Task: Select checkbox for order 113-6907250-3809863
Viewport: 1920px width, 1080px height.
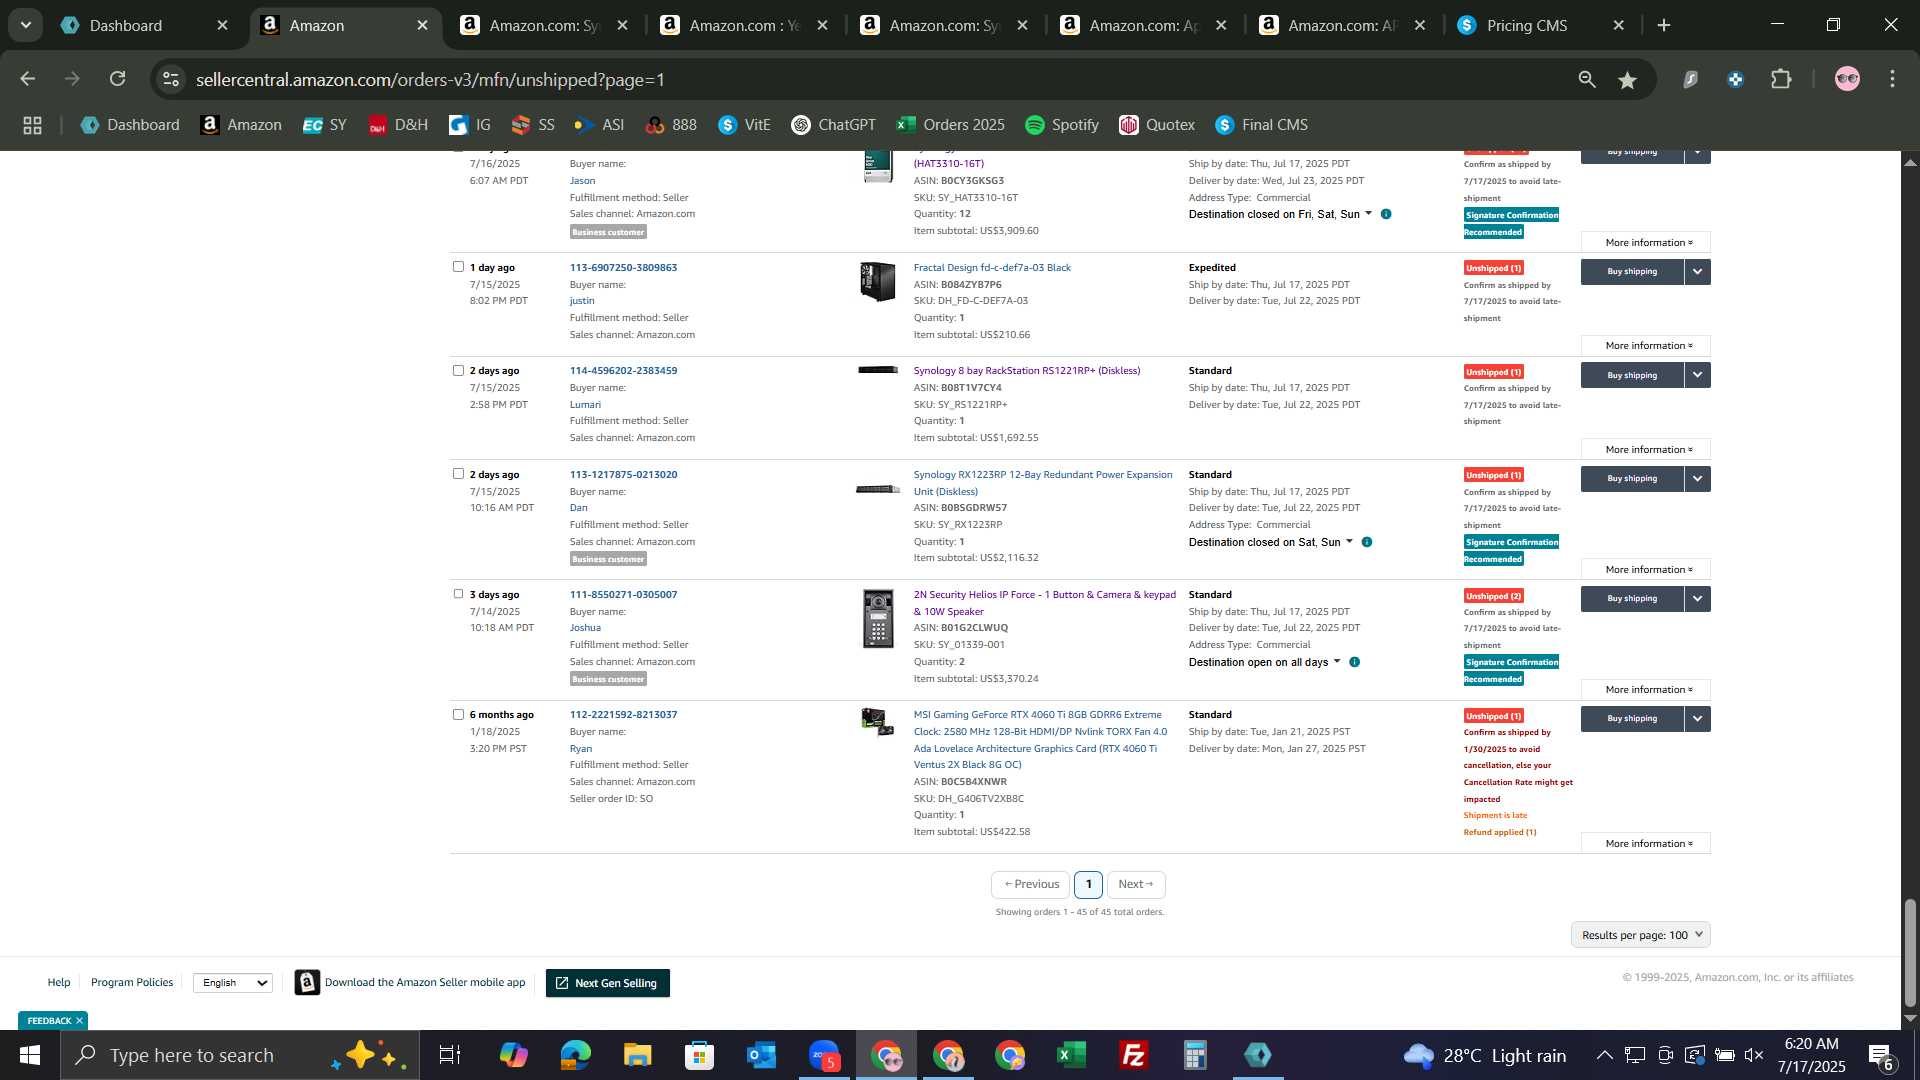Action: [458, 267]
